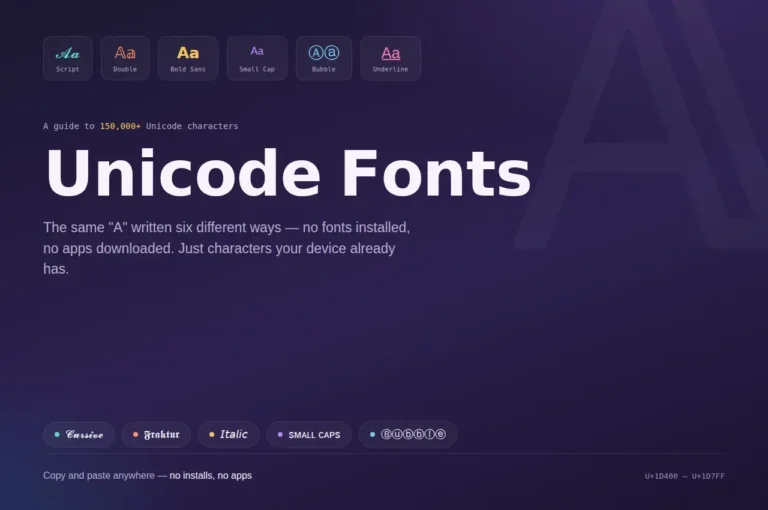This screenshot has width=768, height=510.
Task: Pick the Small Cap style card
Action: tap(257, 58)
